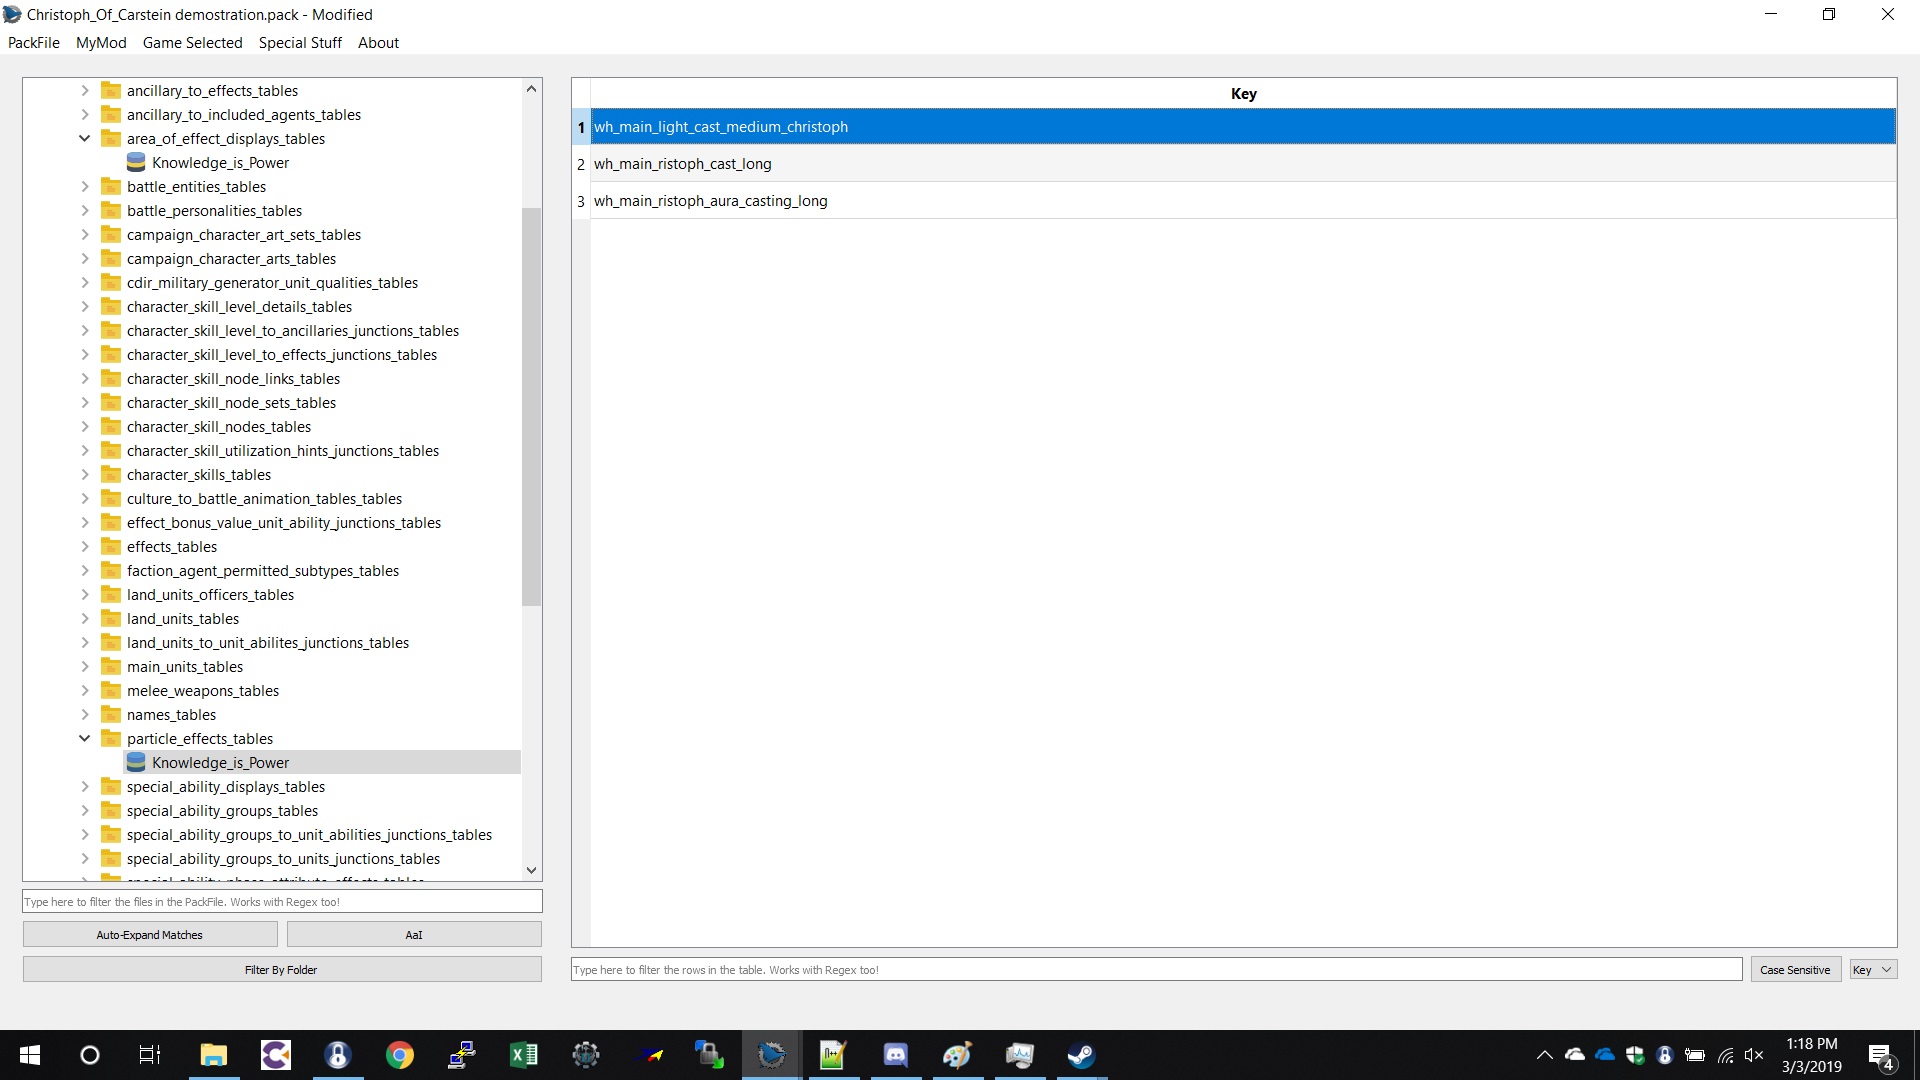
Task: Click the database icon under area_of_effect_displays_tables
Action: pyautogui.click(x=137, y=163)
